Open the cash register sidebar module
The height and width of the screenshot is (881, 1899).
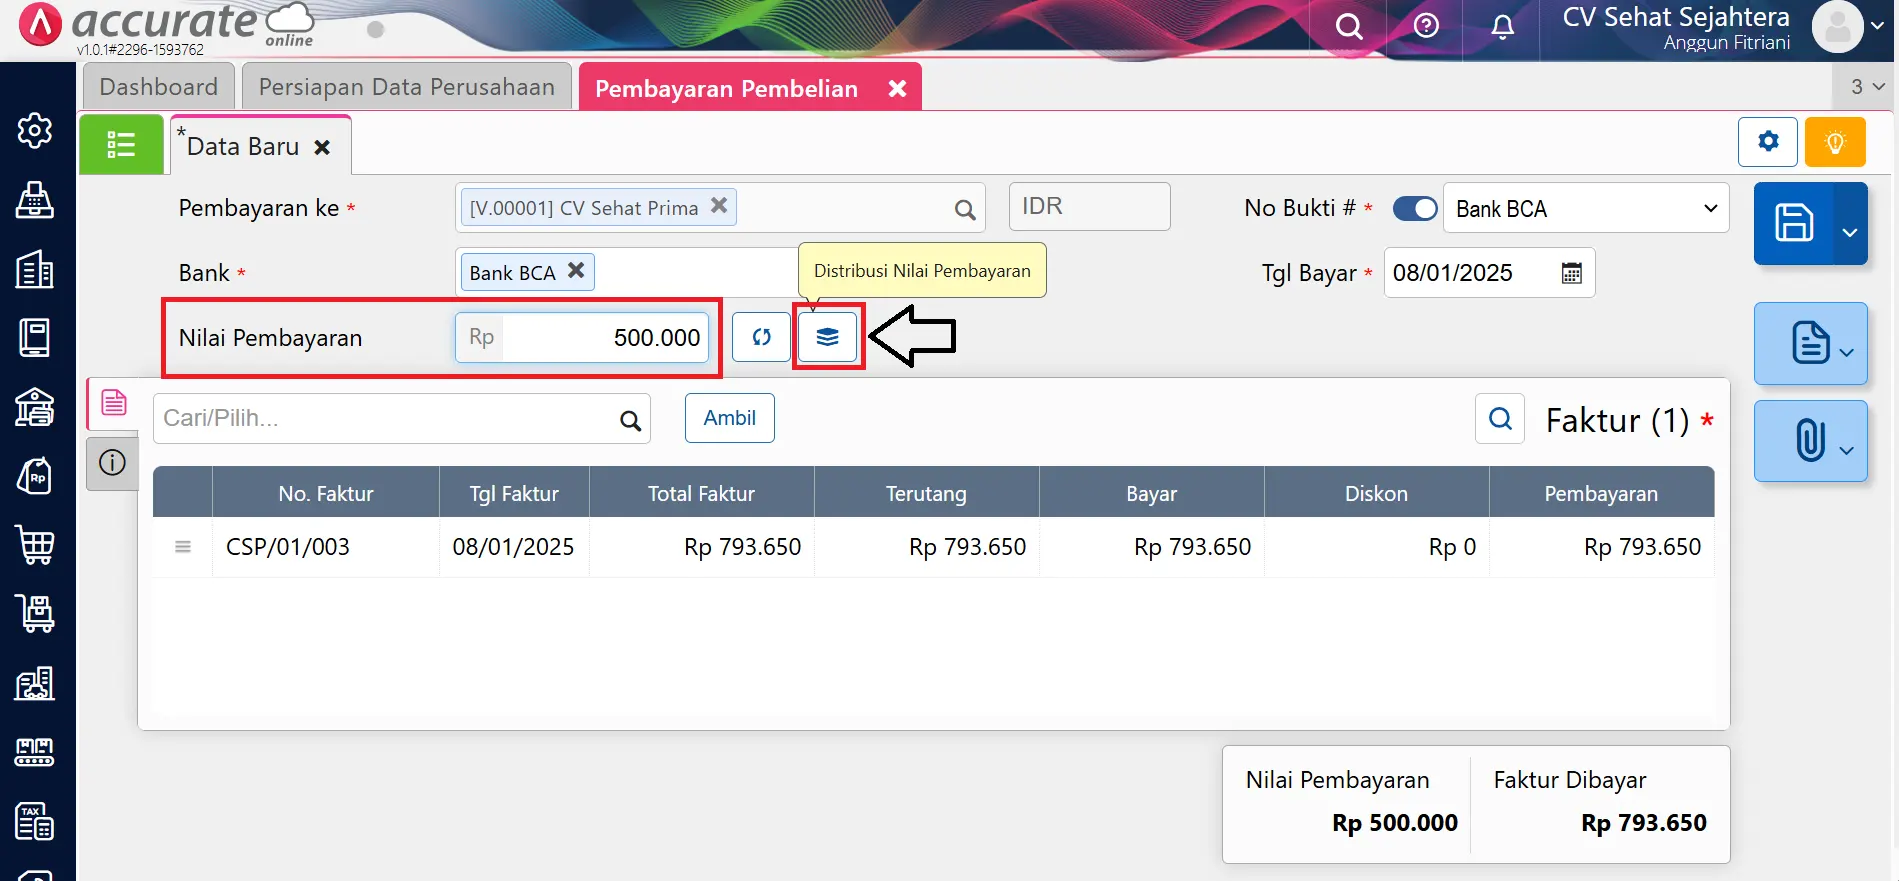pos(35,200)
